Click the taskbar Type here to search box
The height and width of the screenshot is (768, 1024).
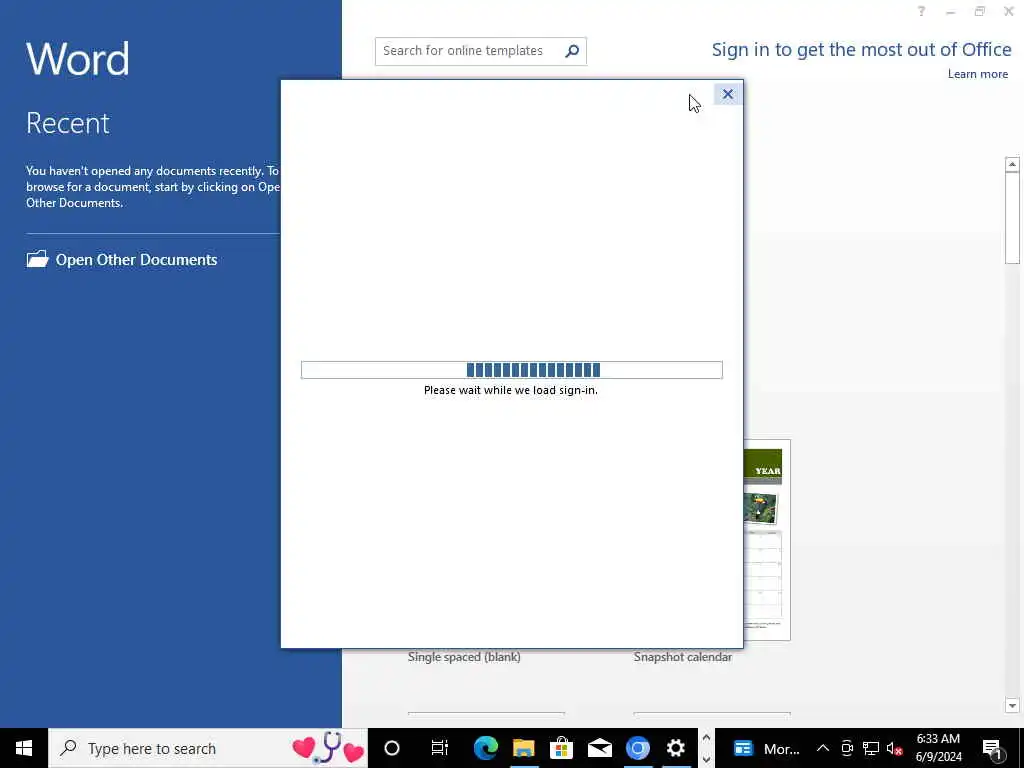pyautogui.click(x=208, y=748)
